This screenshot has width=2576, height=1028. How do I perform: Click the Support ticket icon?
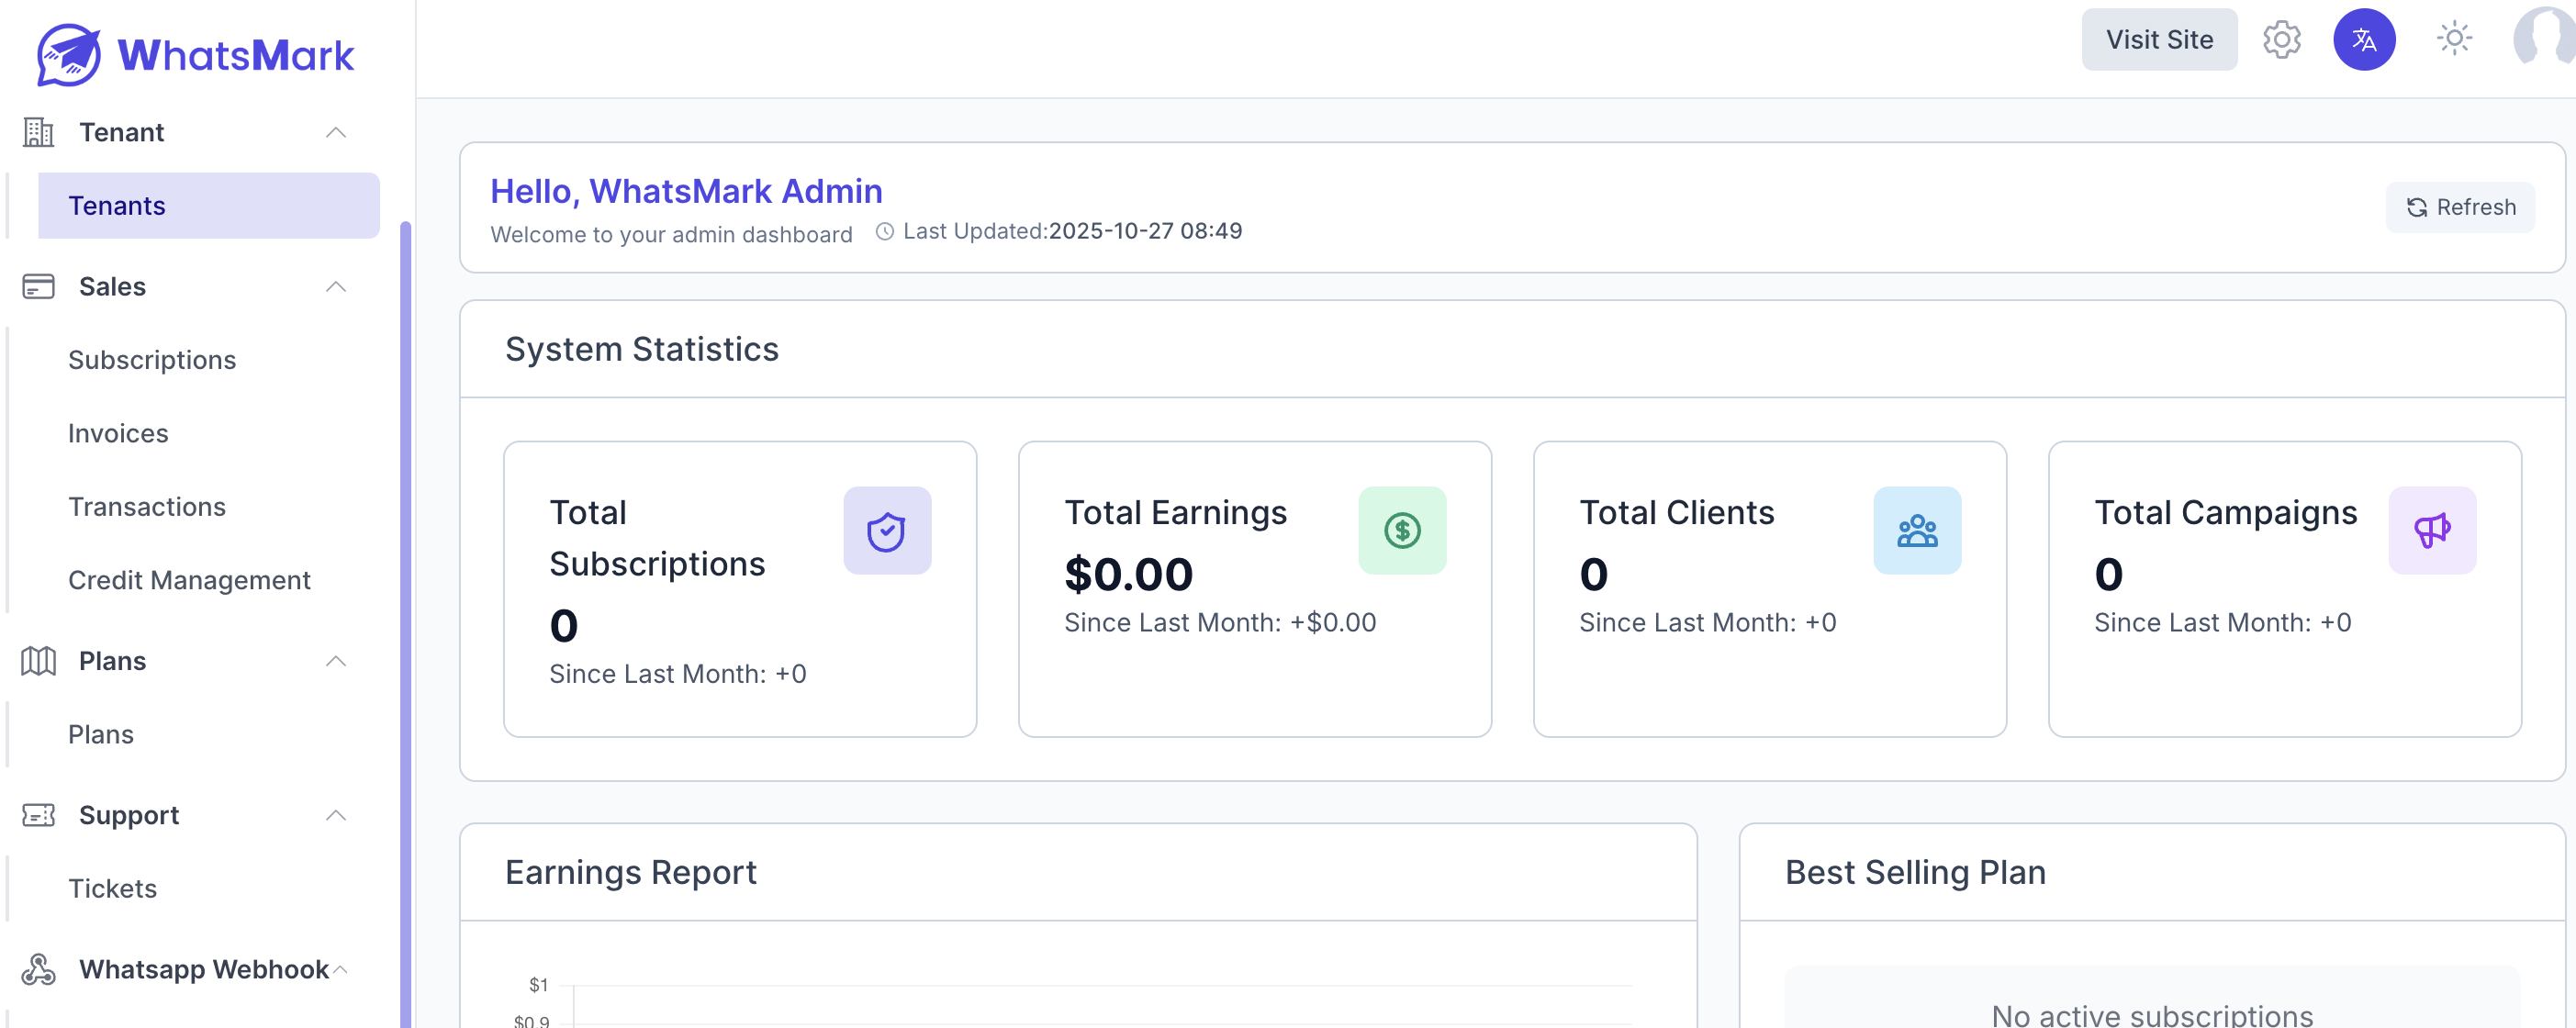tap(38, 815)
